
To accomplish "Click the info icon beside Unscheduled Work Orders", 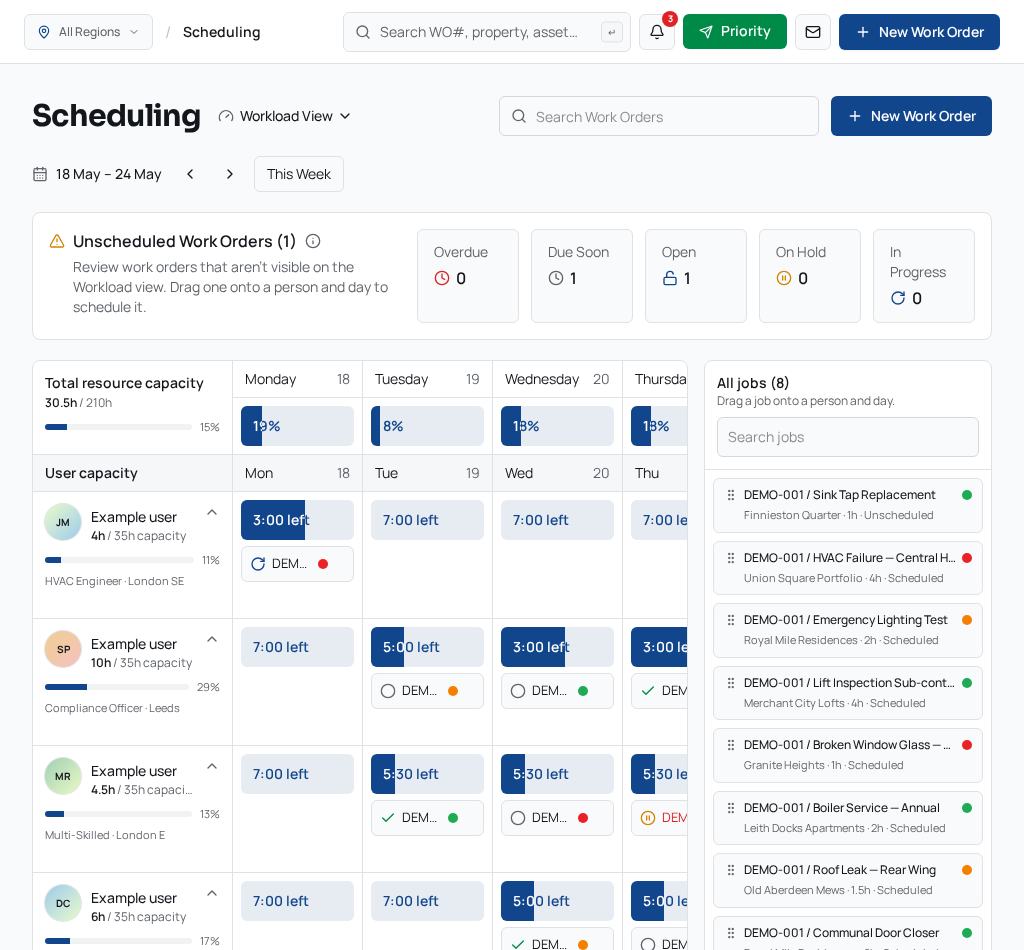I will [x=313, y=242].
